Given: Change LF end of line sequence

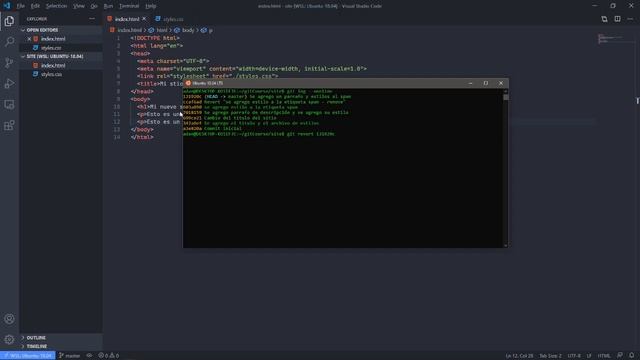Looking at the screenshot, I should [589, 356].
